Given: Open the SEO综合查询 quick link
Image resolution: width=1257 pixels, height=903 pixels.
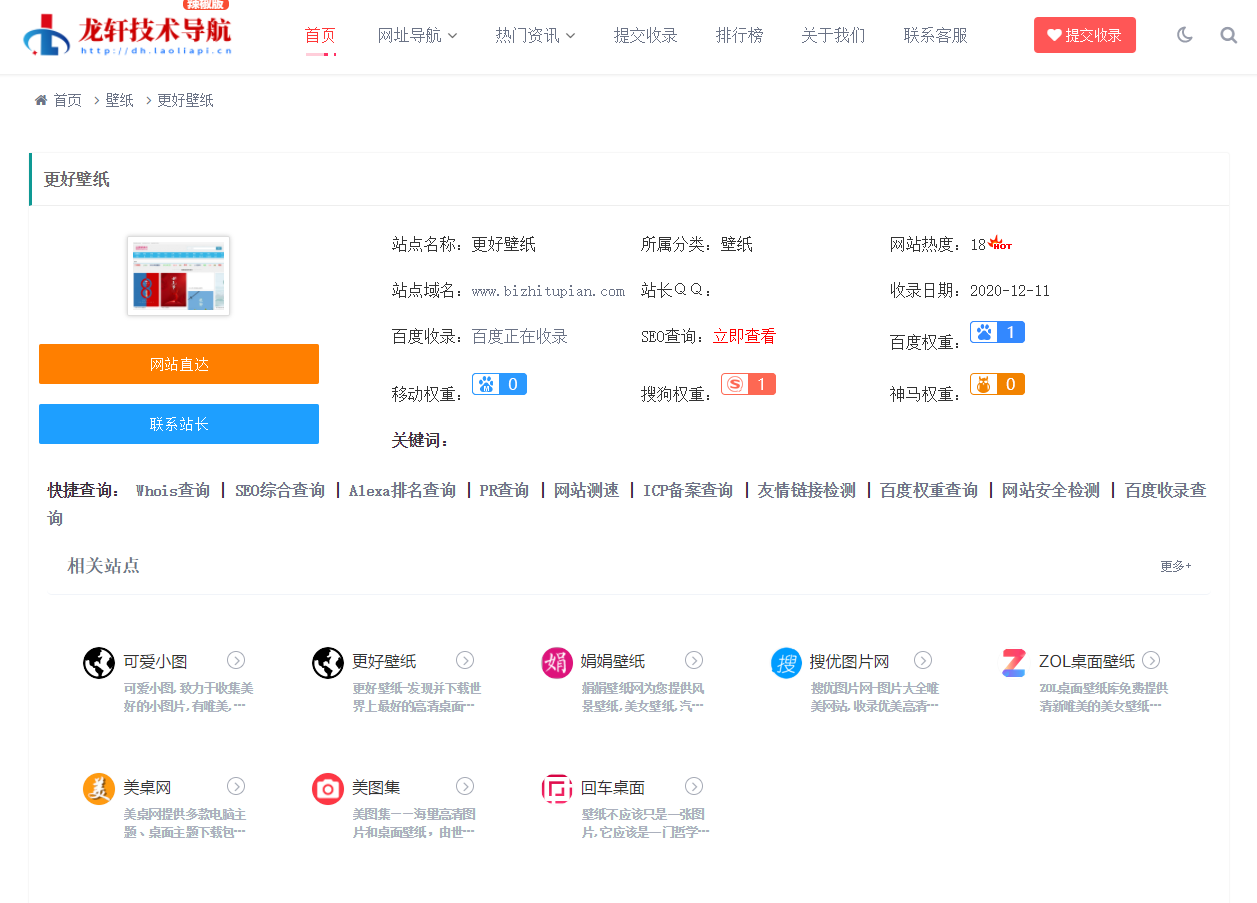Looking at the screenshot, I should [280, 490].
